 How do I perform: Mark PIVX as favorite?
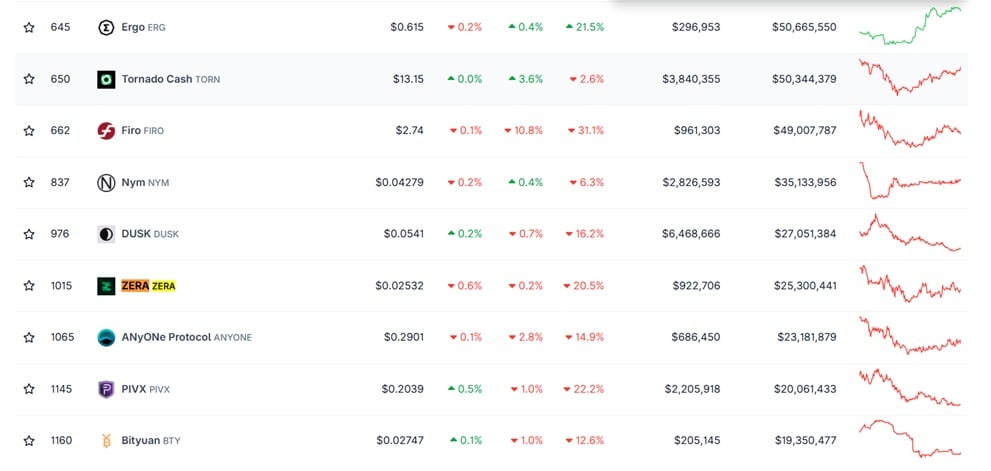(x=29, y=389)
